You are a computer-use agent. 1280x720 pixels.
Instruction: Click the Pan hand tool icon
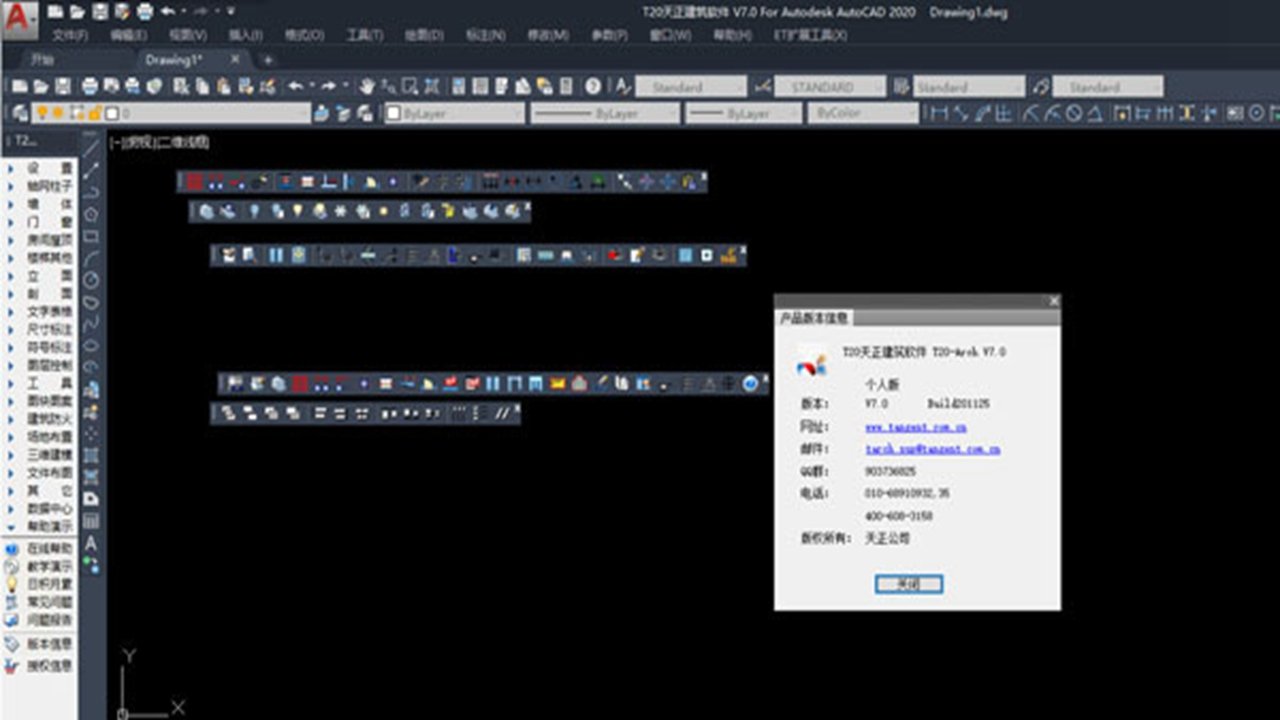[x=368, y=86]
